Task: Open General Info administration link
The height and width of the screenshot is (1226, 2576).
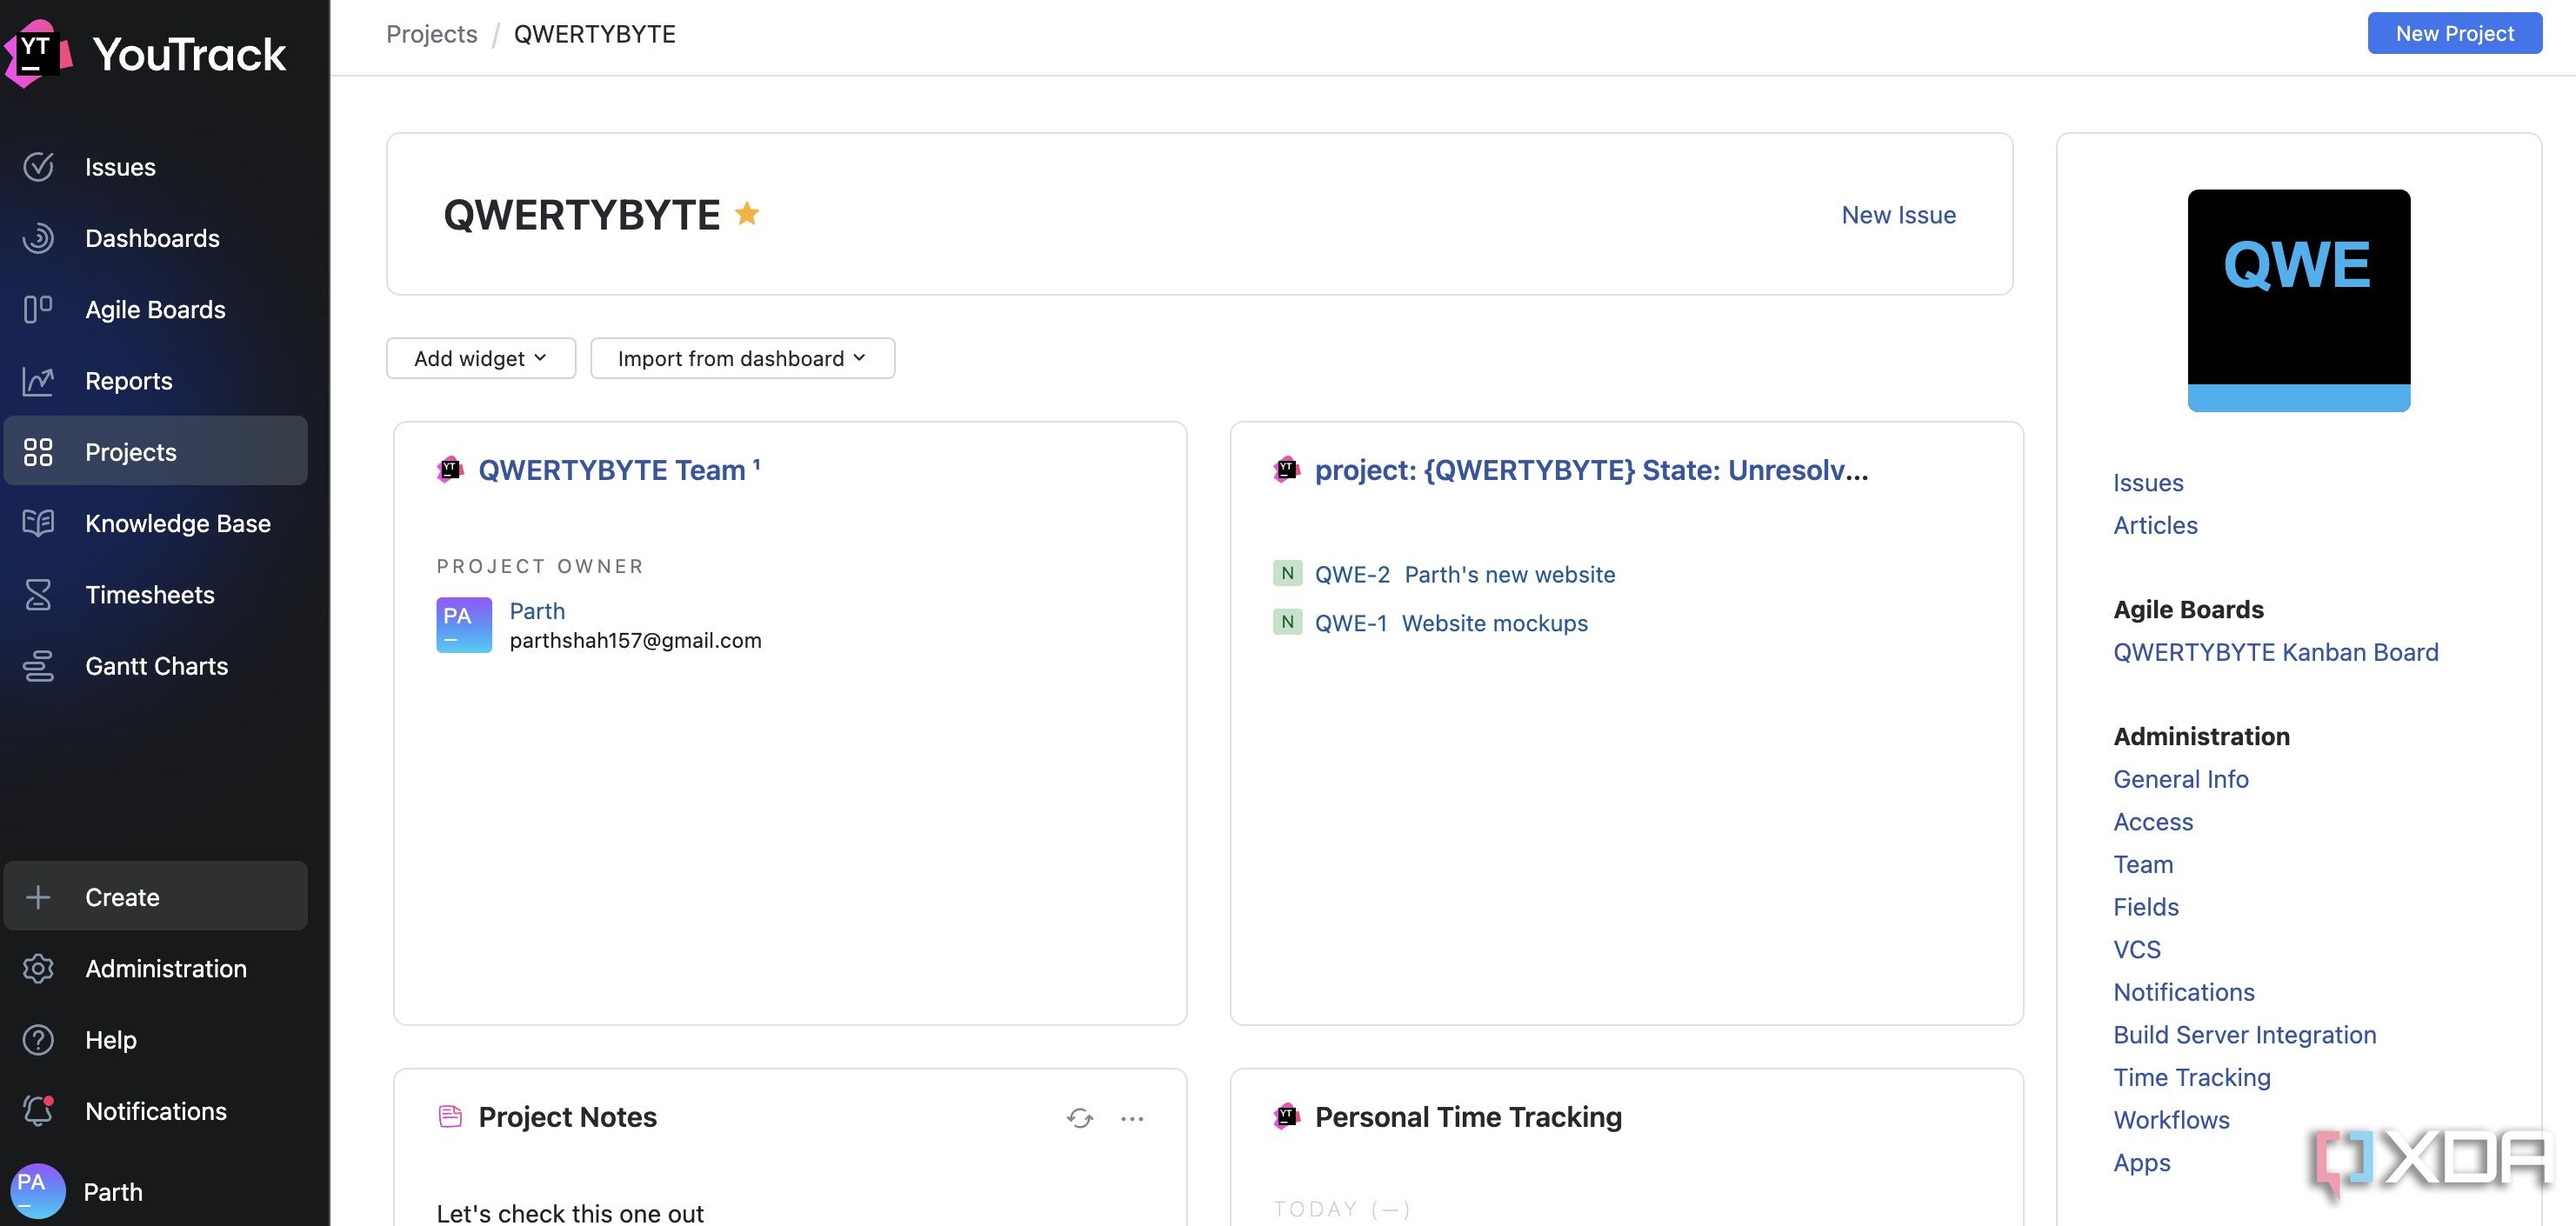Action: 2181,779
